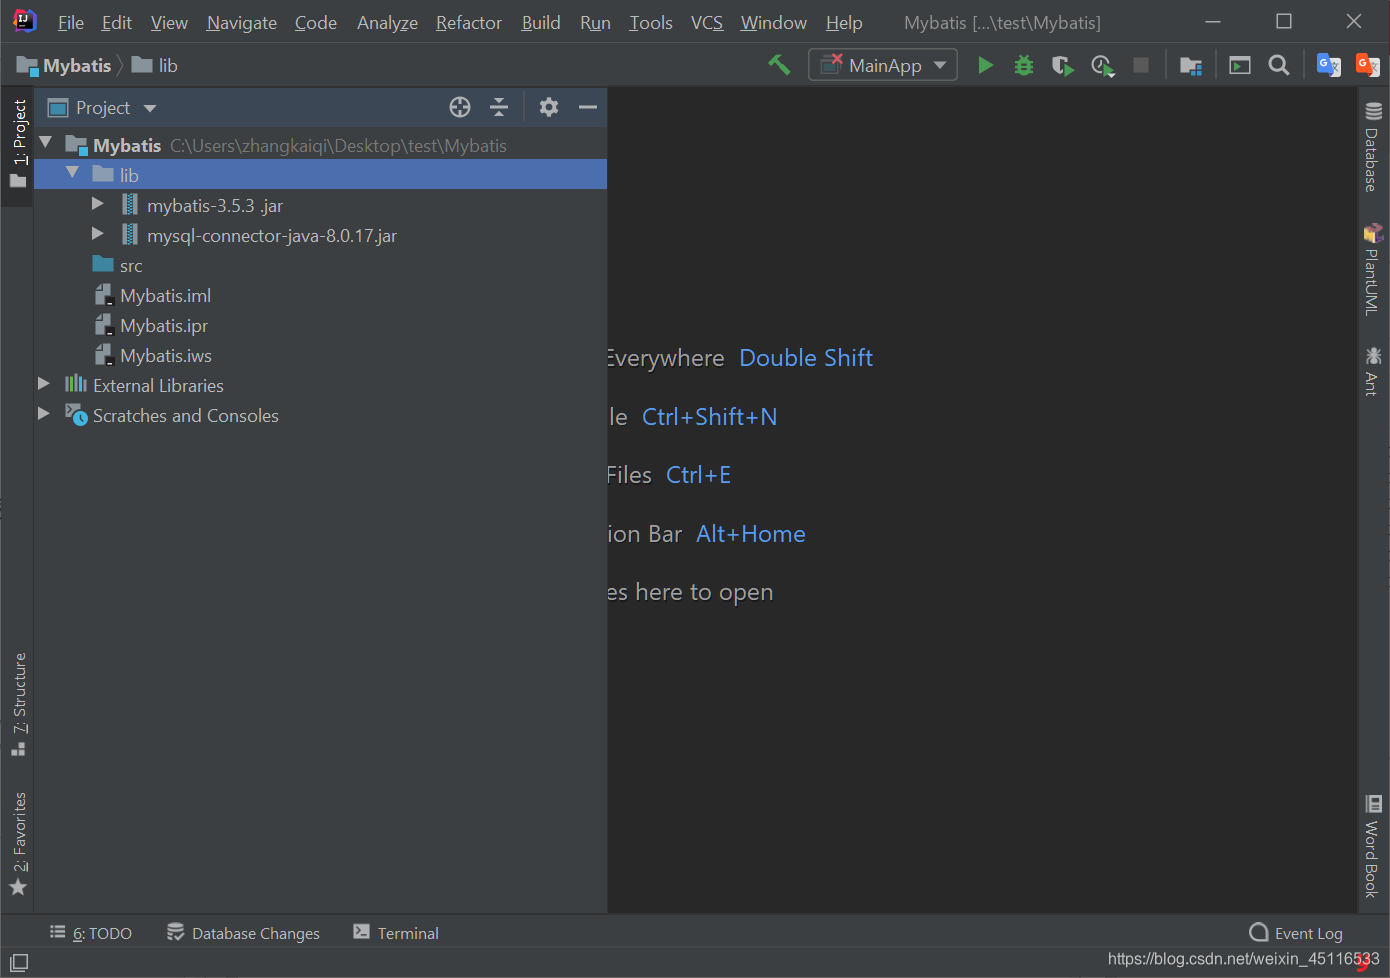Click the red Google Translate icon
The width and height of the screenshot is (1390, 978).
(x=1367, y=65)
